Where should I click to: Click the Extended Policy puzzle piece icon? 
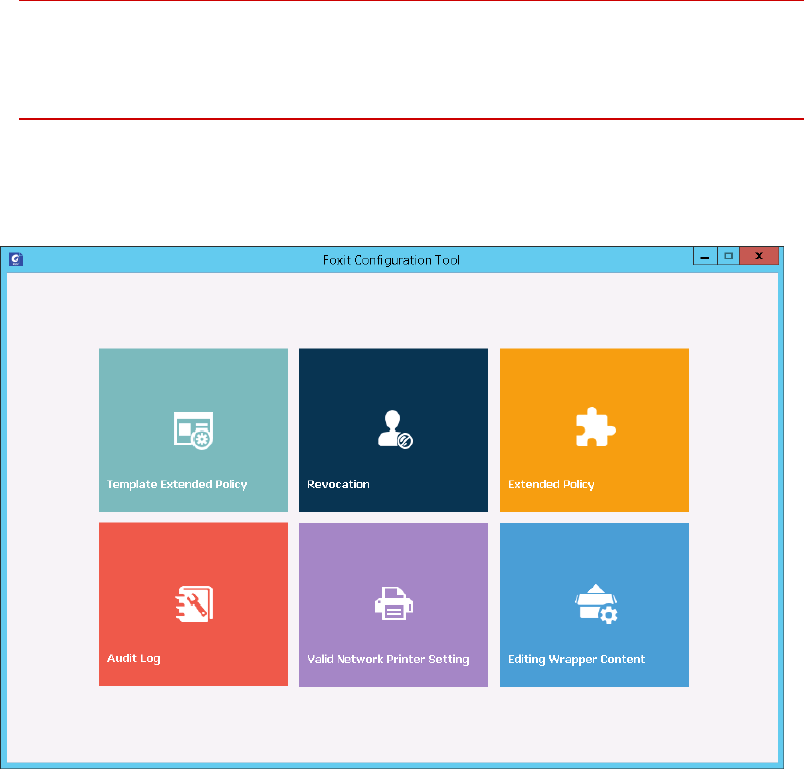(595, 427)
